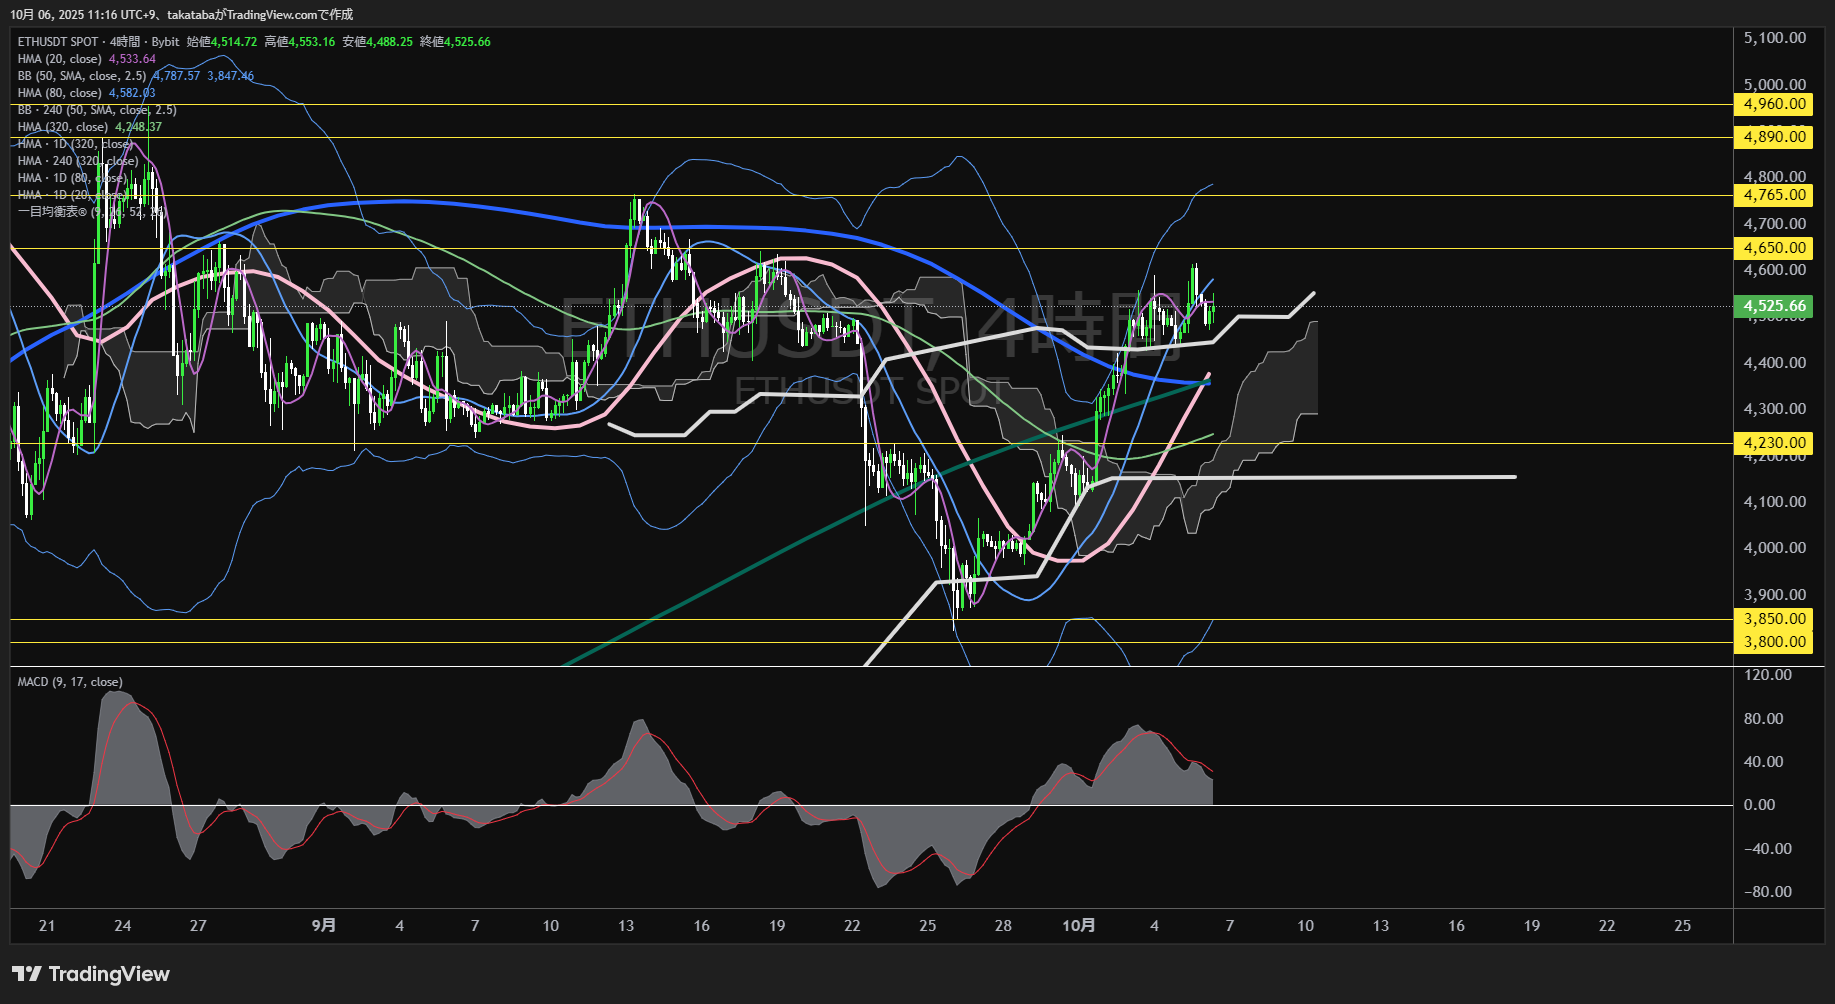The height and width of the screenshot is (1004, 1835).
Task: Click the HMA (320, close) indicator label
Action: pyautogui.click(x=63, y=127)
